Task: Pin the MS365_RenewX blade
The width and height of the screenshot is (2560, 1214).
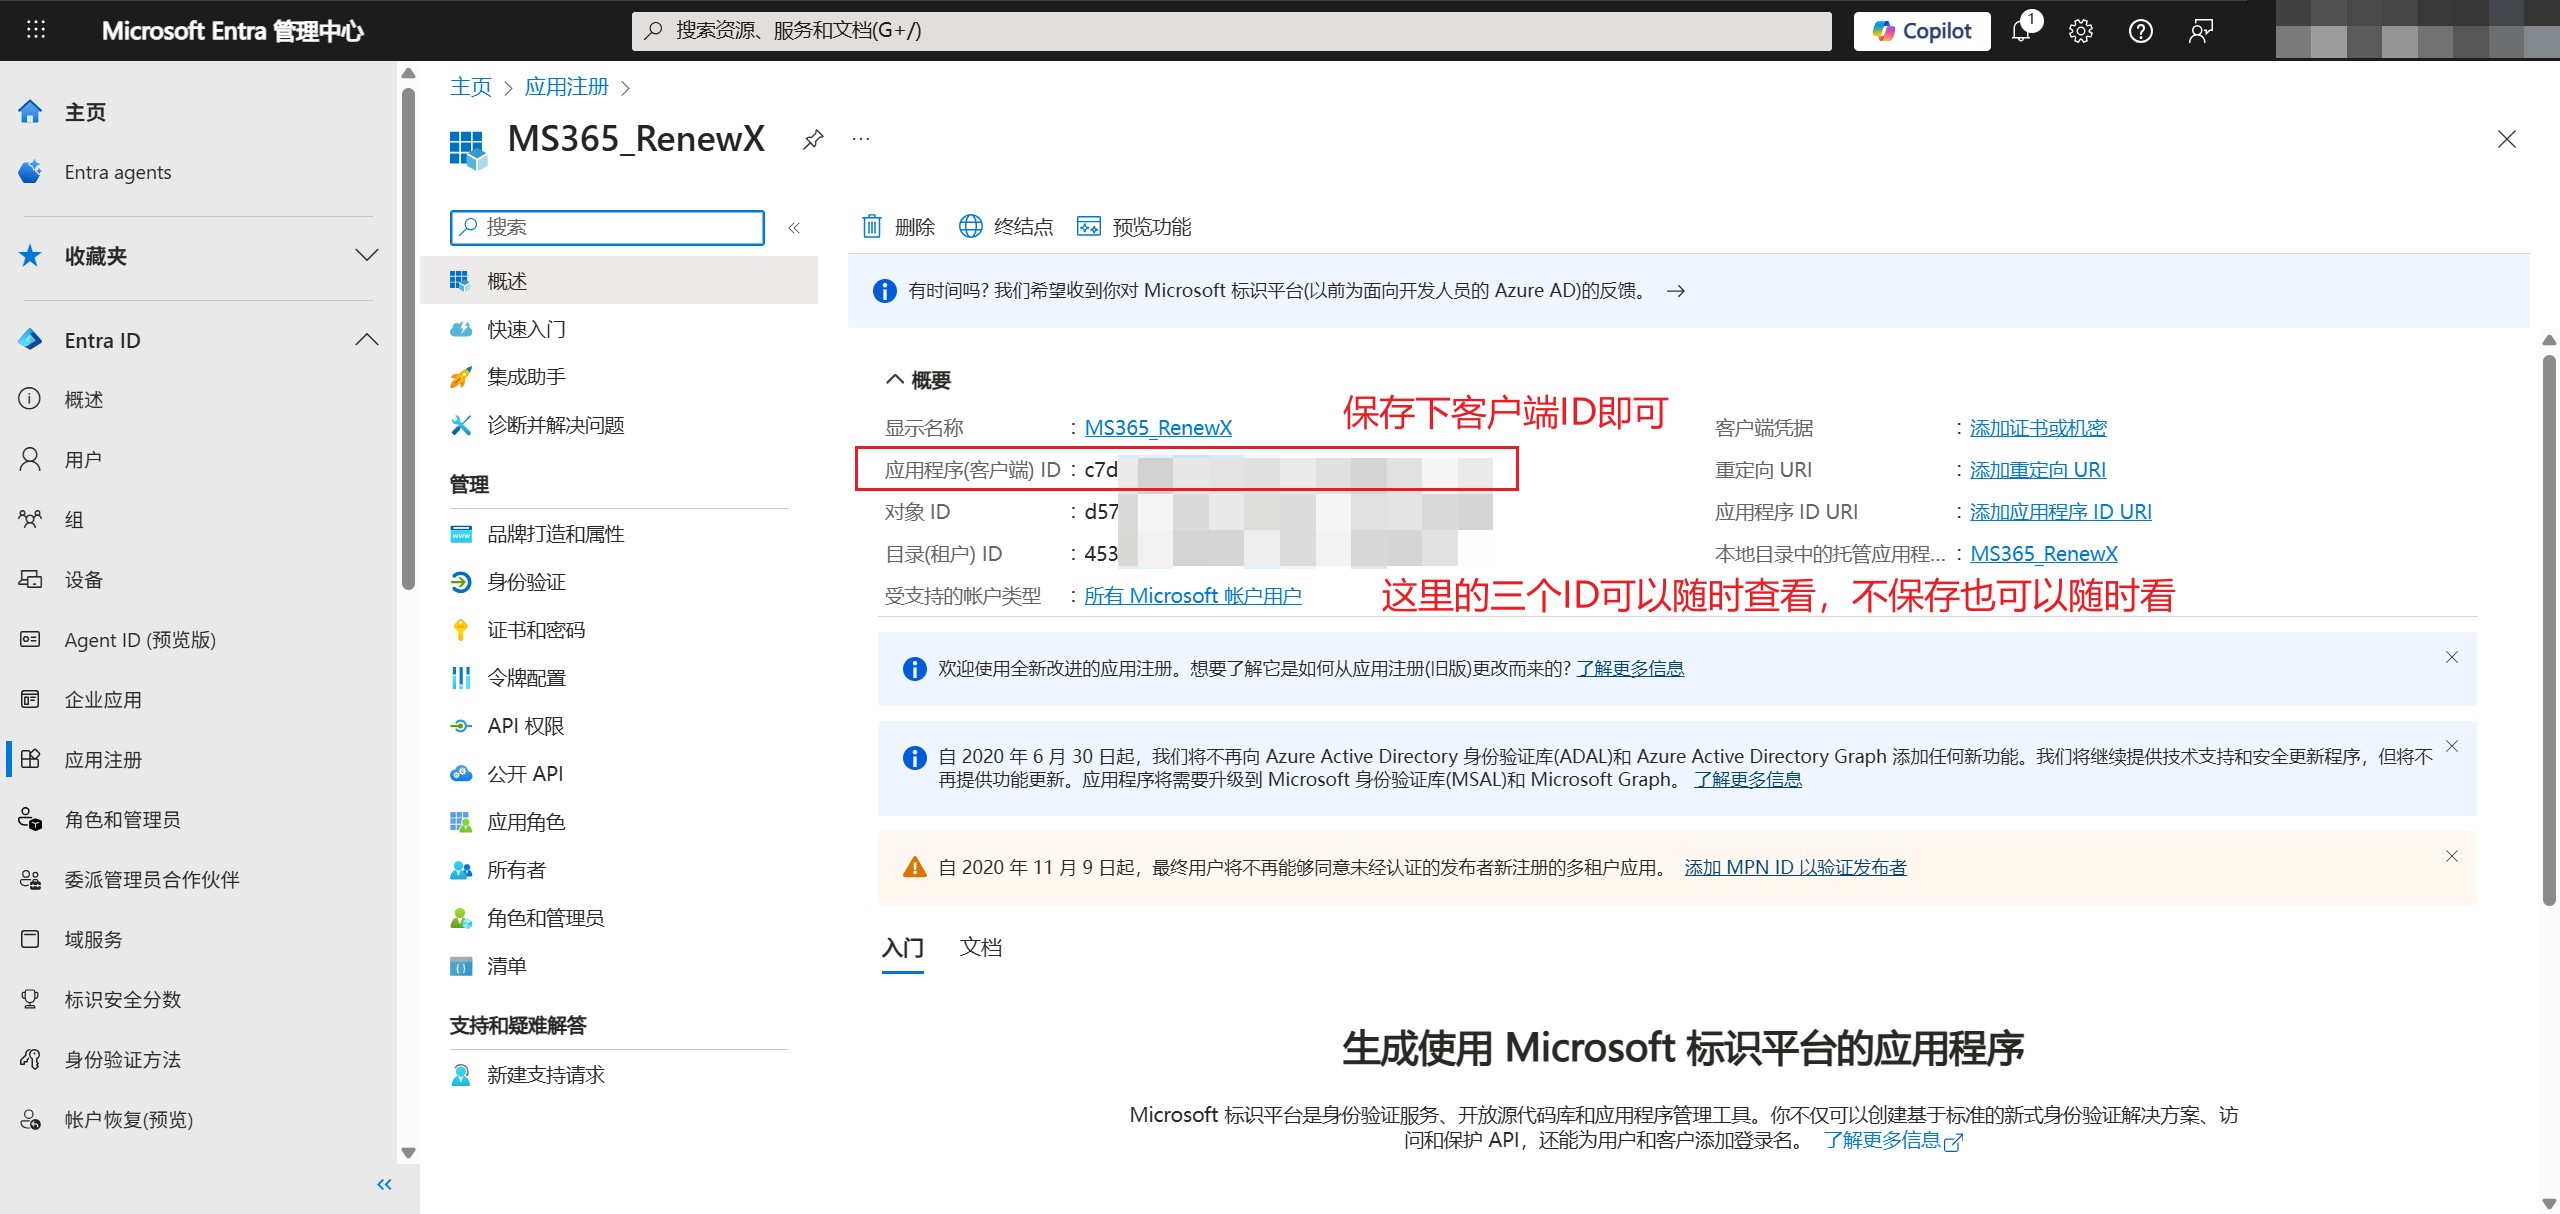Action: coord(813,140)
